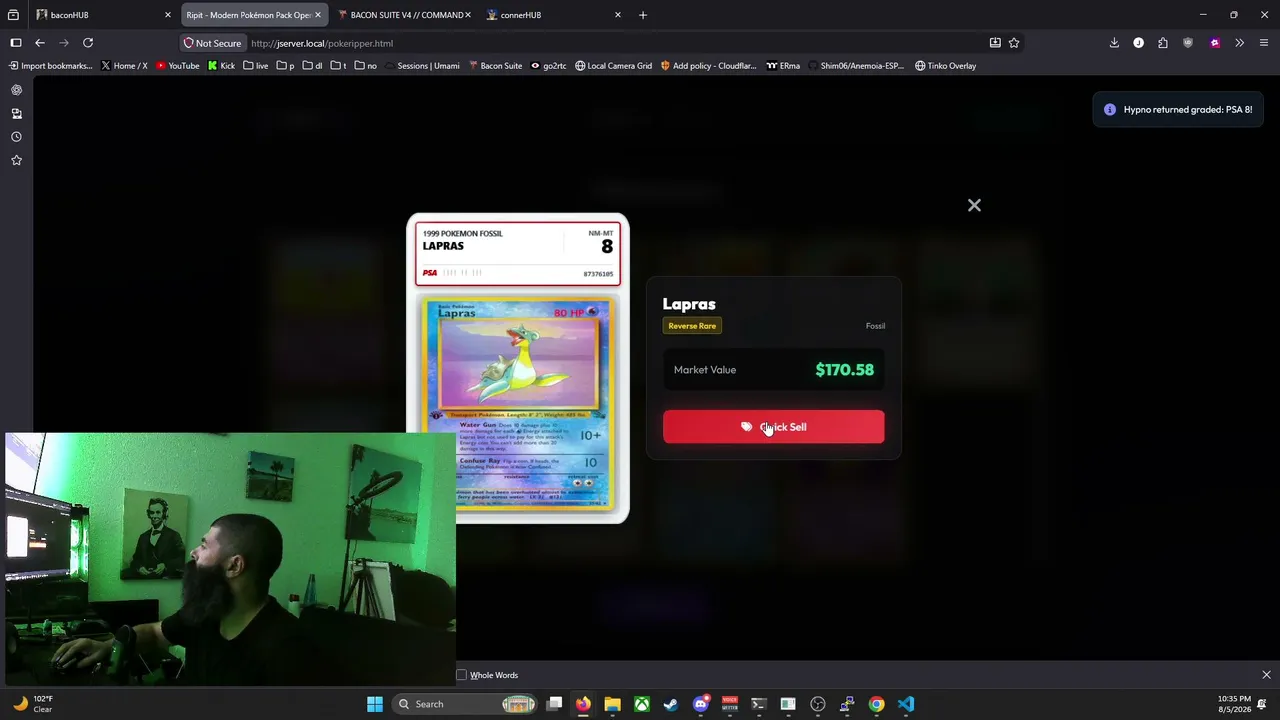Close the find bar
This screenshot has width=1280, height=720.
[x=1266, y=675]
